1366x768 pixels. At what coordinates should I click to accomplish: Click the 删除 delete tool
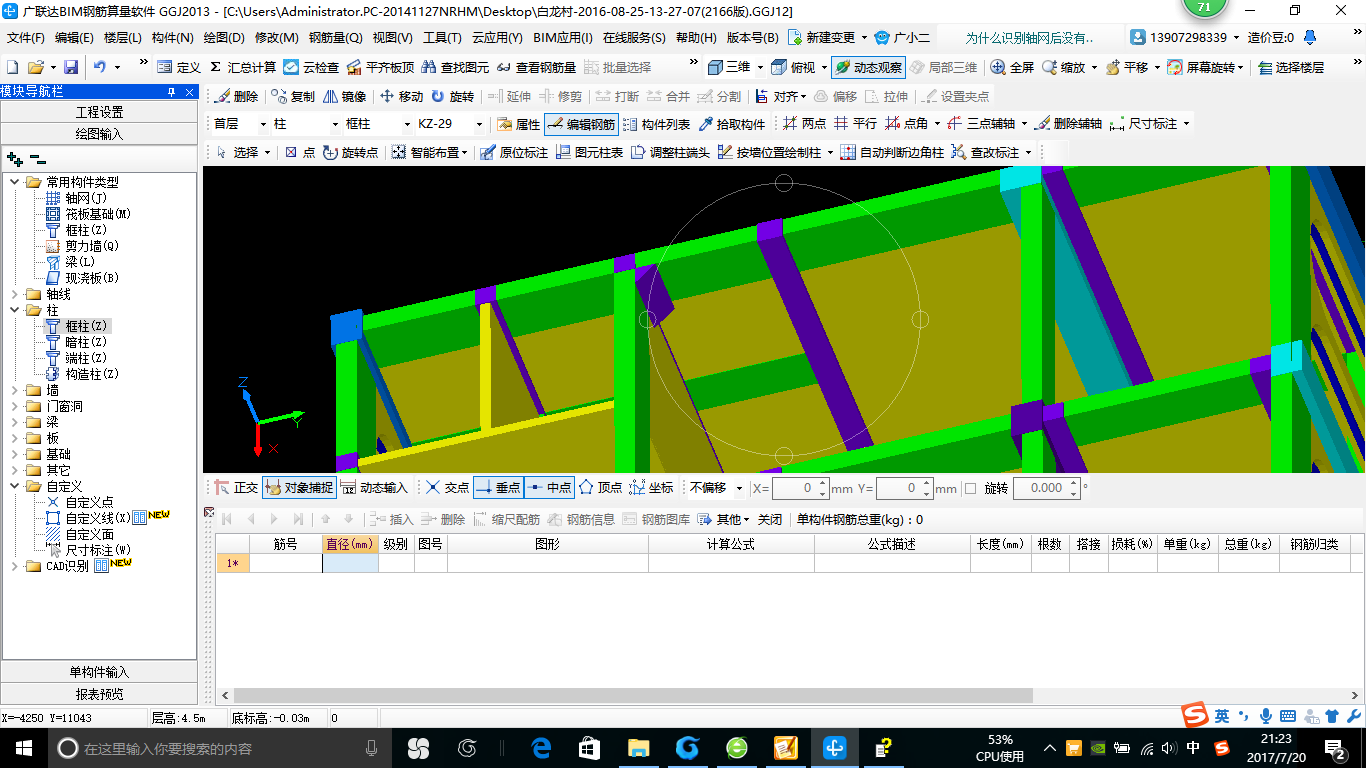point(235,96)
